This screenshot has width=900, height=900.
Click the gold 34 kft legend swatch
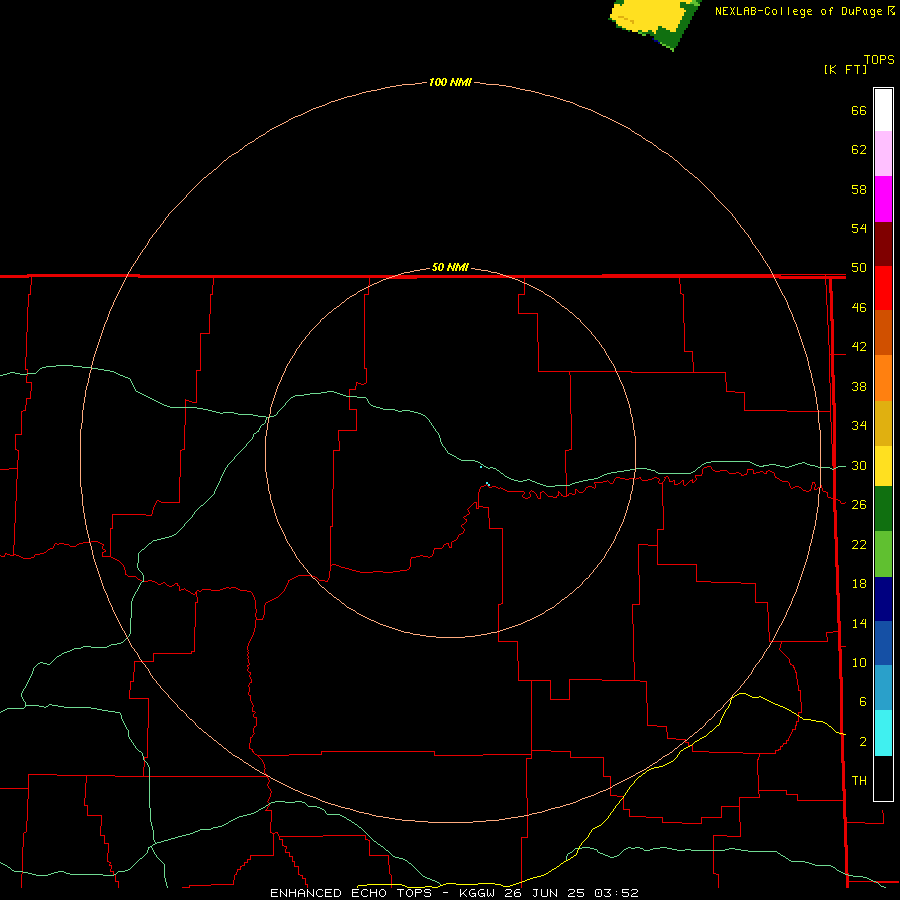pos(883,423)
